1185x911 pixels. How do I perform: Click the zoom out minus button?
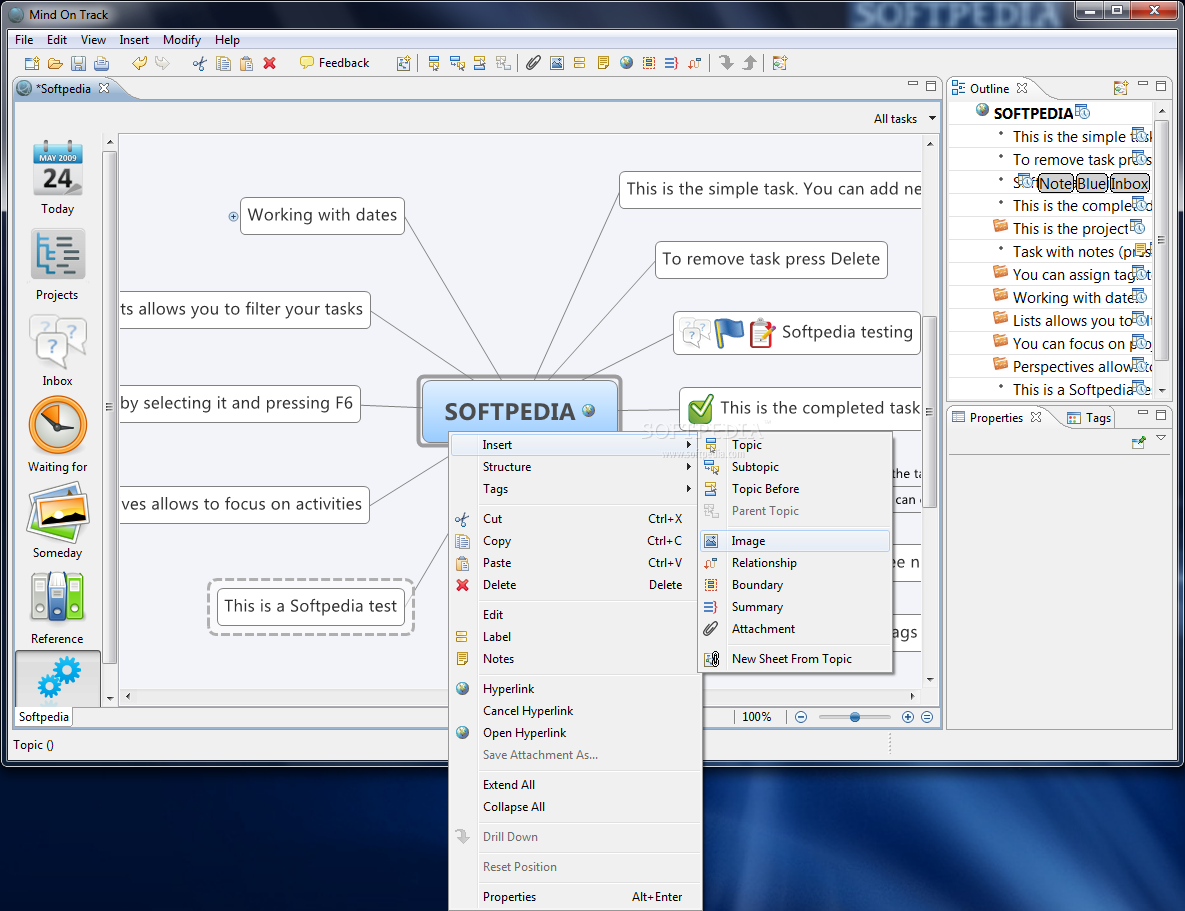pos(801,717)
